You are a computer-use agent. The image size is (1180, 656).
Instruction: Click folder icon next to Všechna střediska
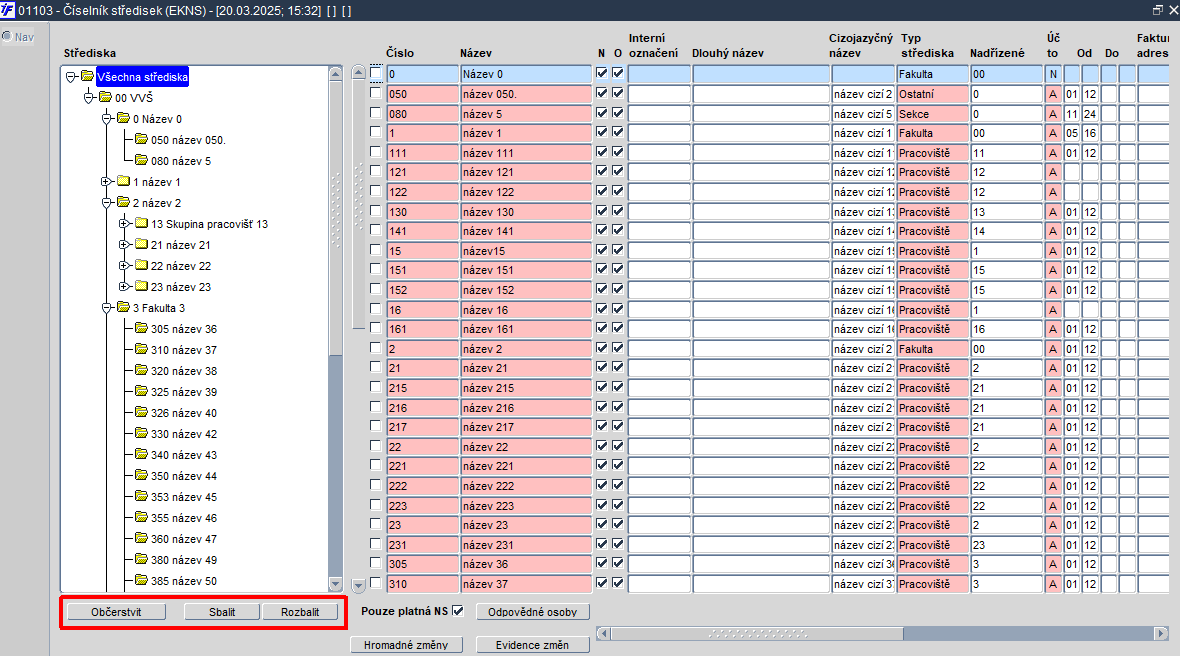point(87,77)
